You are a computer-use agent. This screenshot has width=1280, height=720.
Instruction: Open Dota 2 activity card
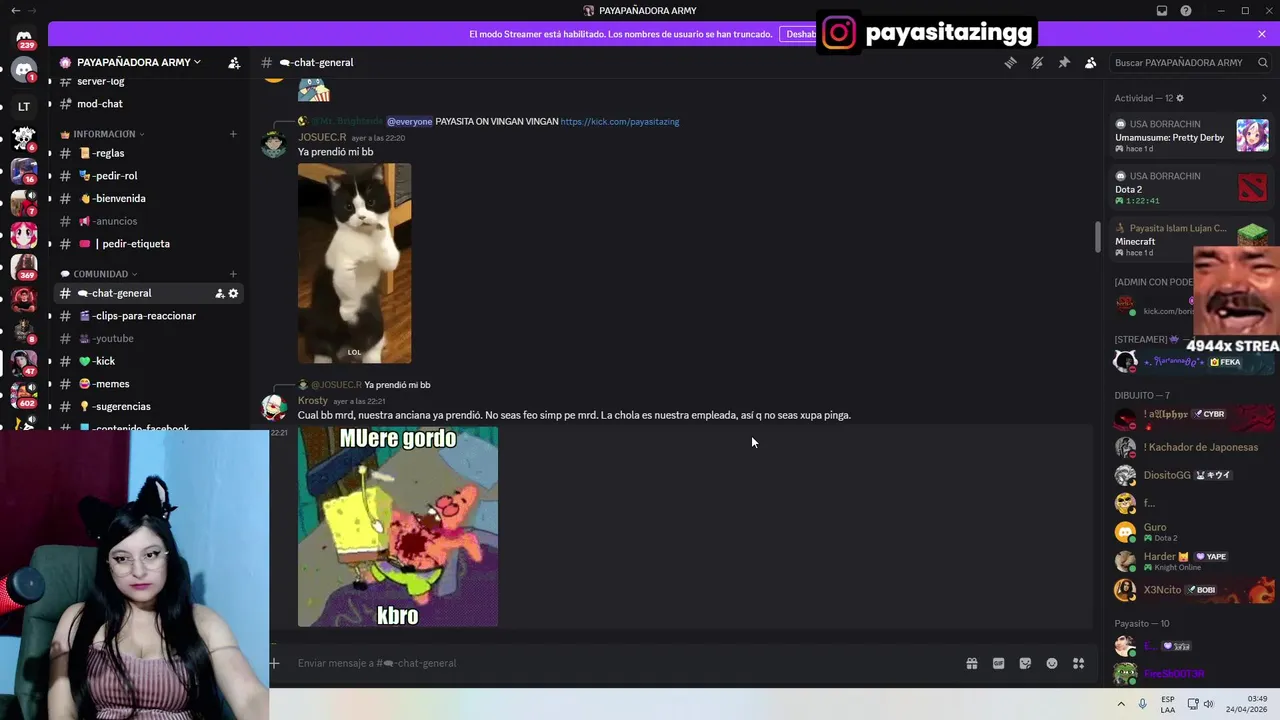tap(1191, 188)
